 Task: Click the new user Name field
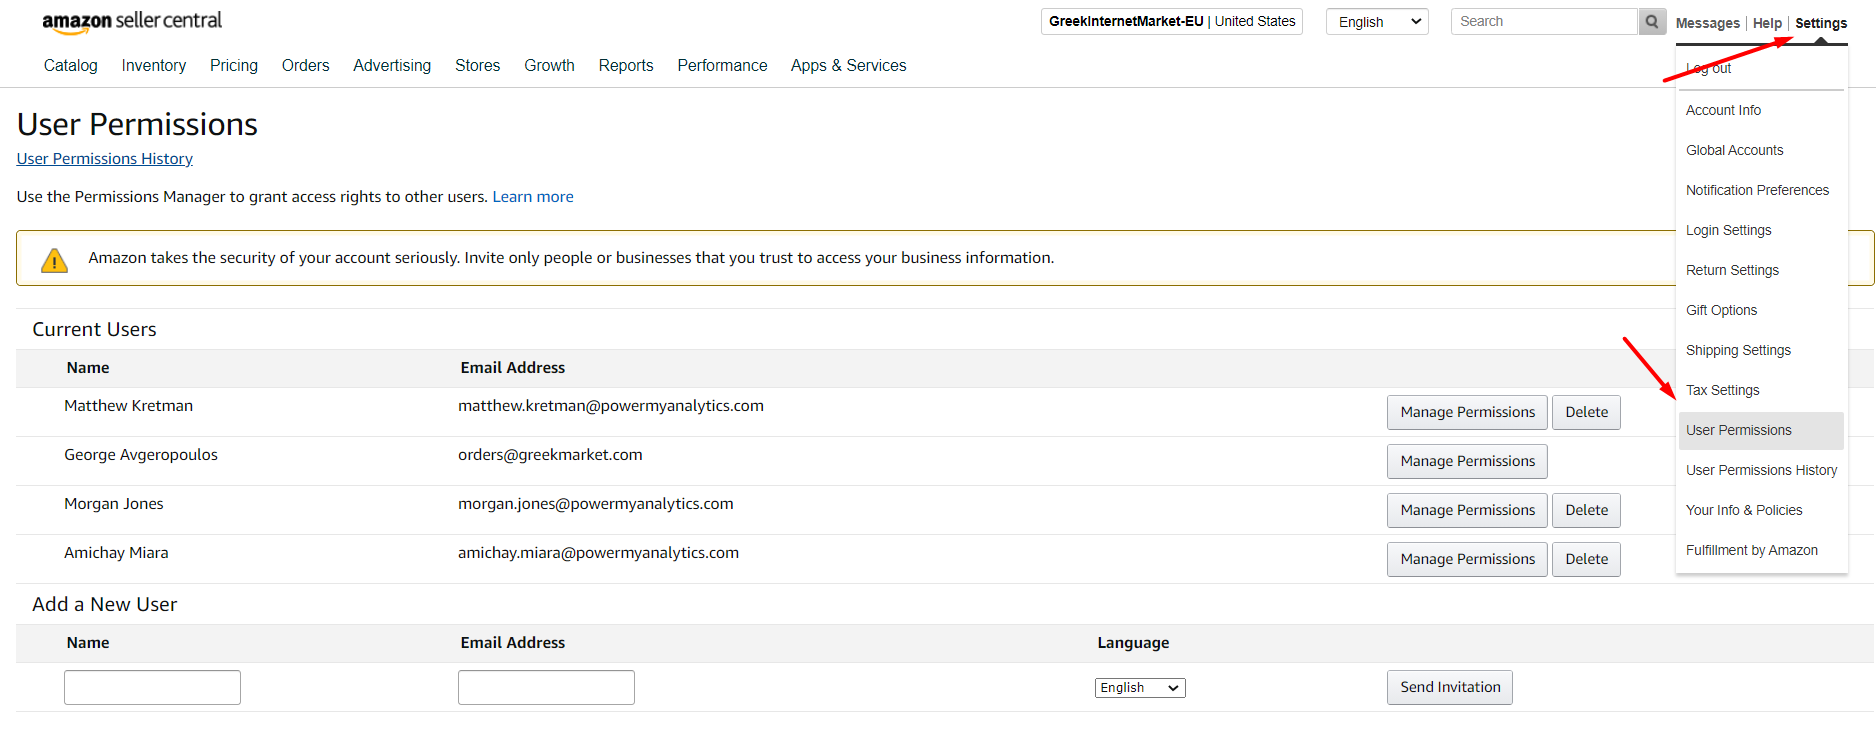coord(152,687)
